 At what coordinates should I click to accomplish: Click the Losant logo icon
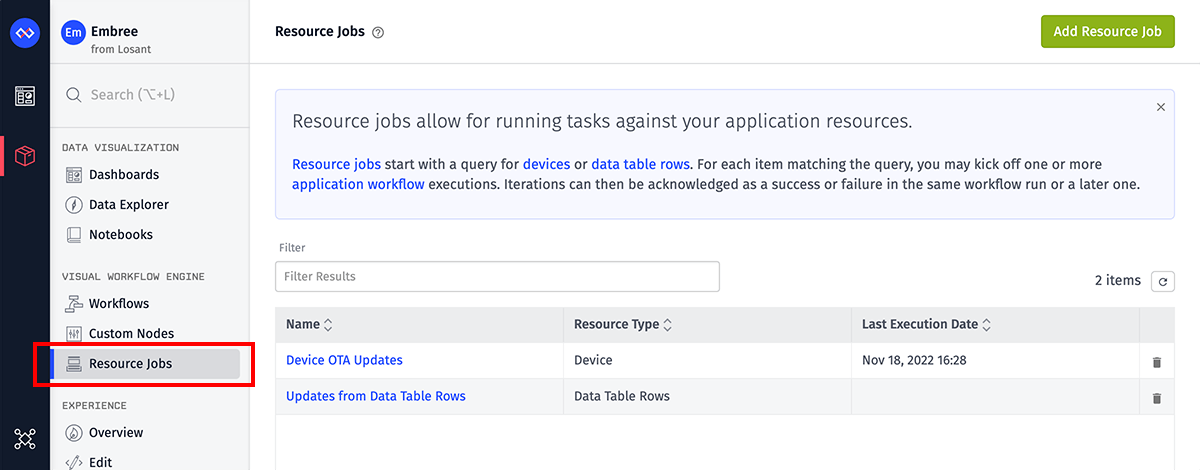[x=24, y=33]
